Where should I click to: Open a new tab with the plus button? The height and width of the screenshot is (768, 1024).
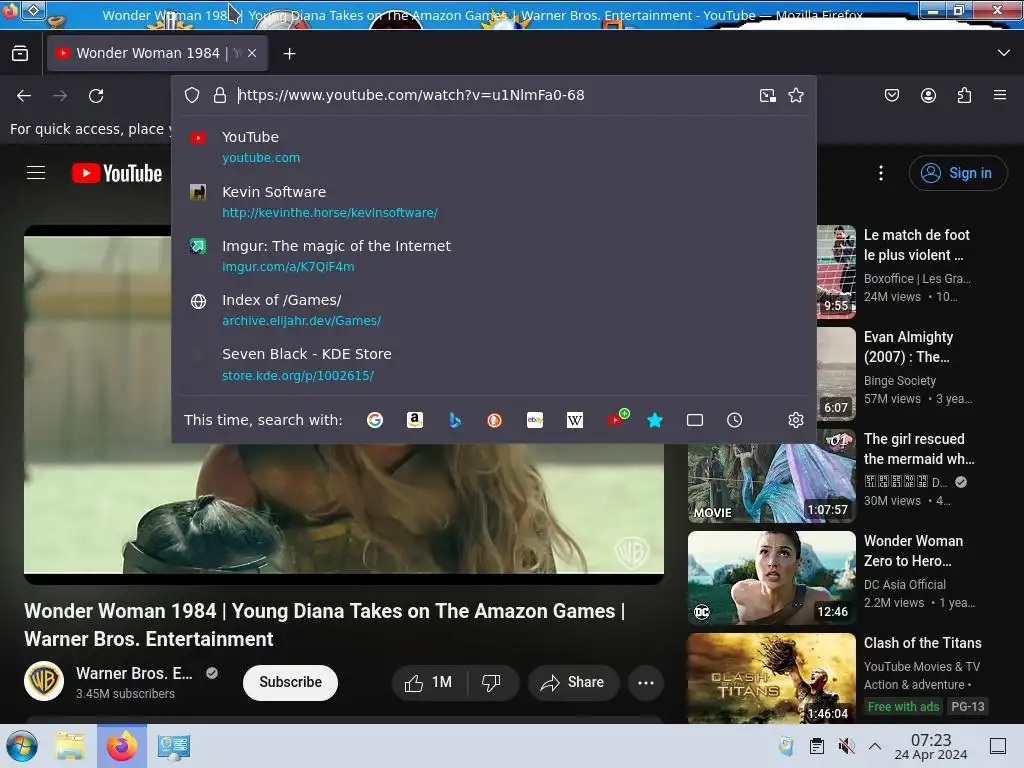tap(289, 54)
